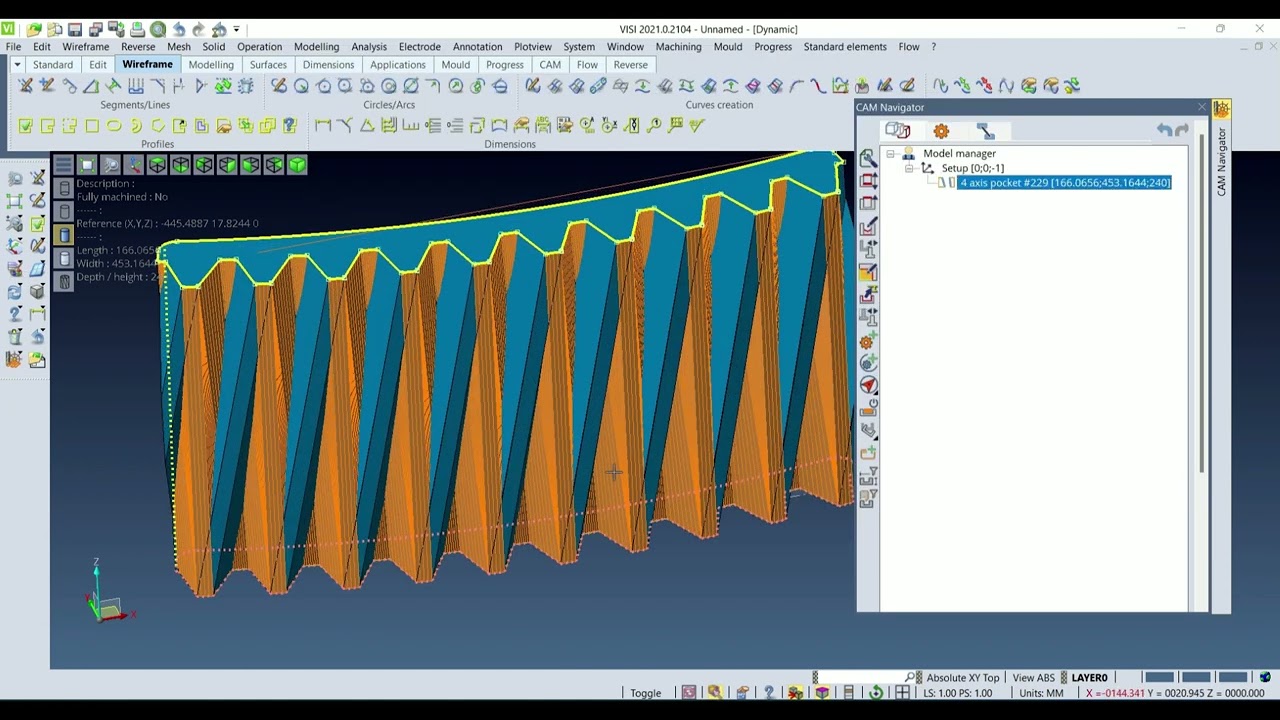This screenshot has height=720, width=1280.
Task: Click the second blue color box in status bar
Action: point(1196,678)
